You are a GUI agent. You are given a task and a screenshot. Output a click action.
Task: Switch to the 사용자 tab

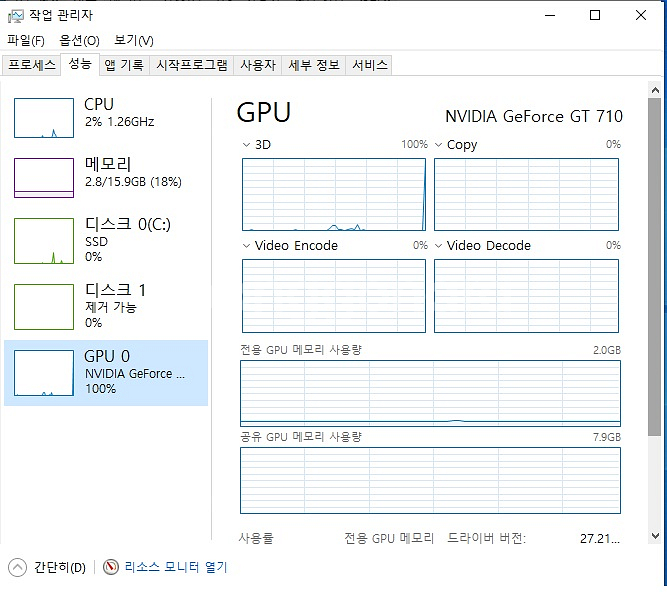coord(258,65)
